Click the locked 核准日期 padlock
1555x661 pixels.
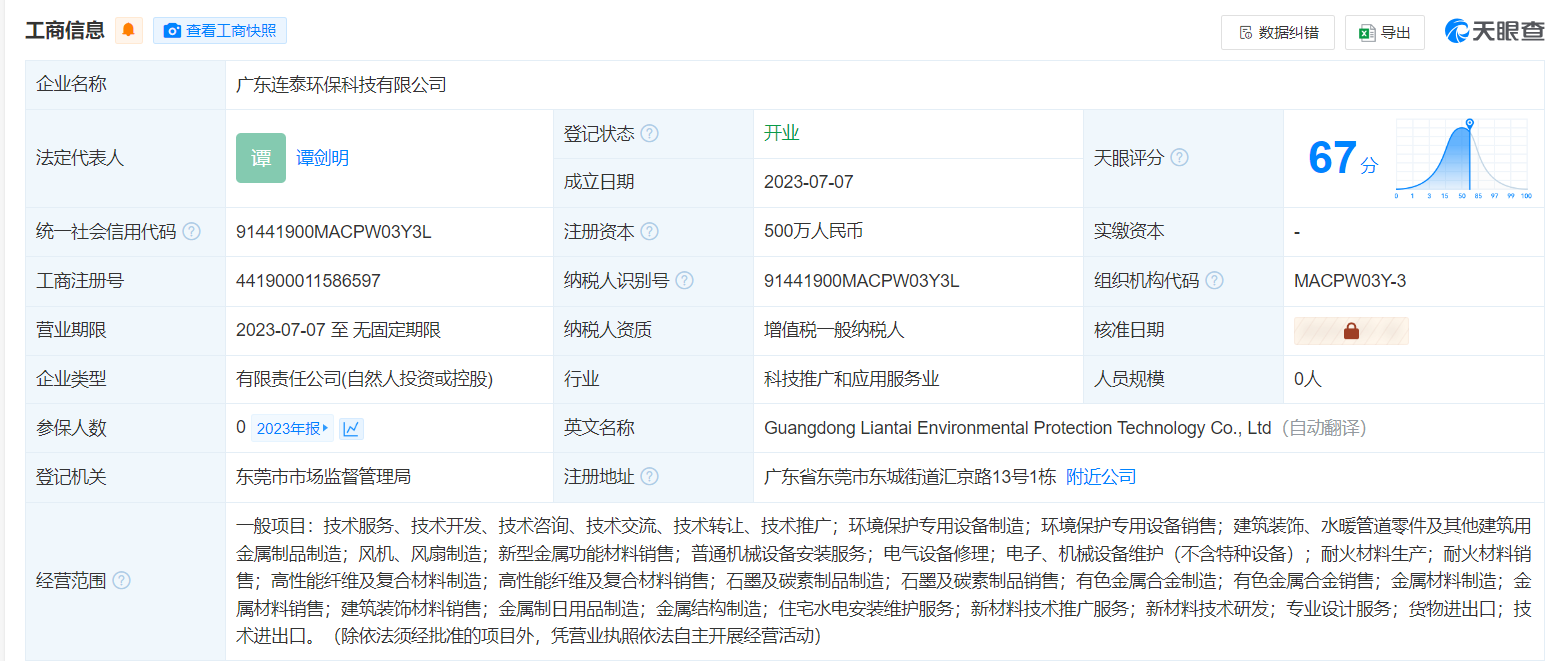(1351, 331)
